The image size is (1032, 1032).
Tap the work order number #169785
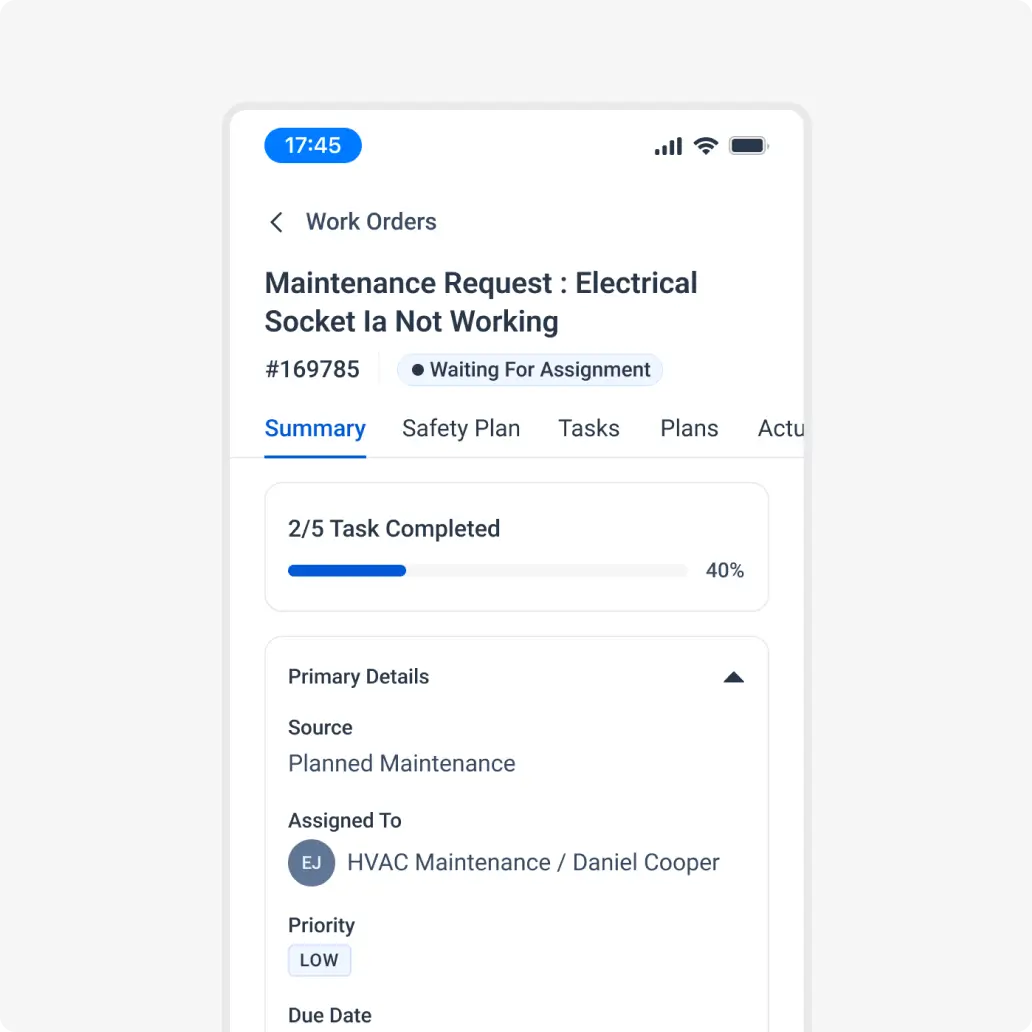tap(312, 369)
